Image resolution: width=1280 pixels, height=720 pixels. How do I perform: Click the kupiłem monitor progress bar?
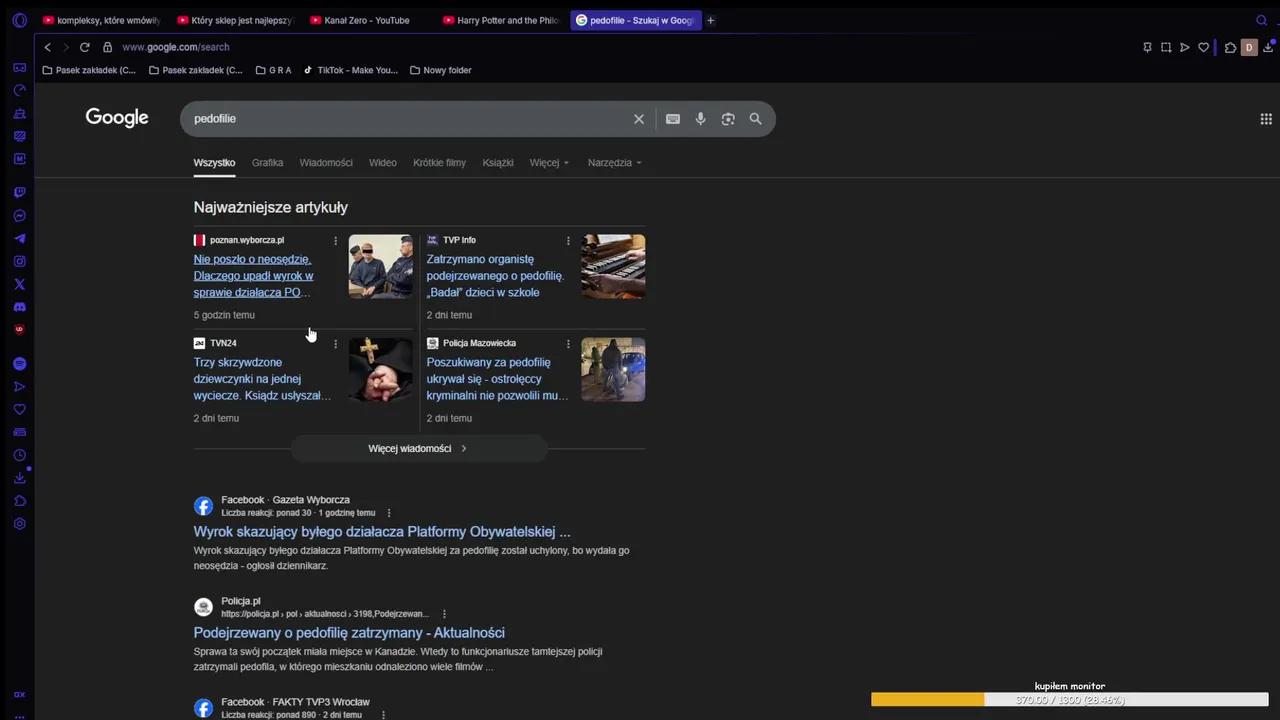tap(1070, 700)
